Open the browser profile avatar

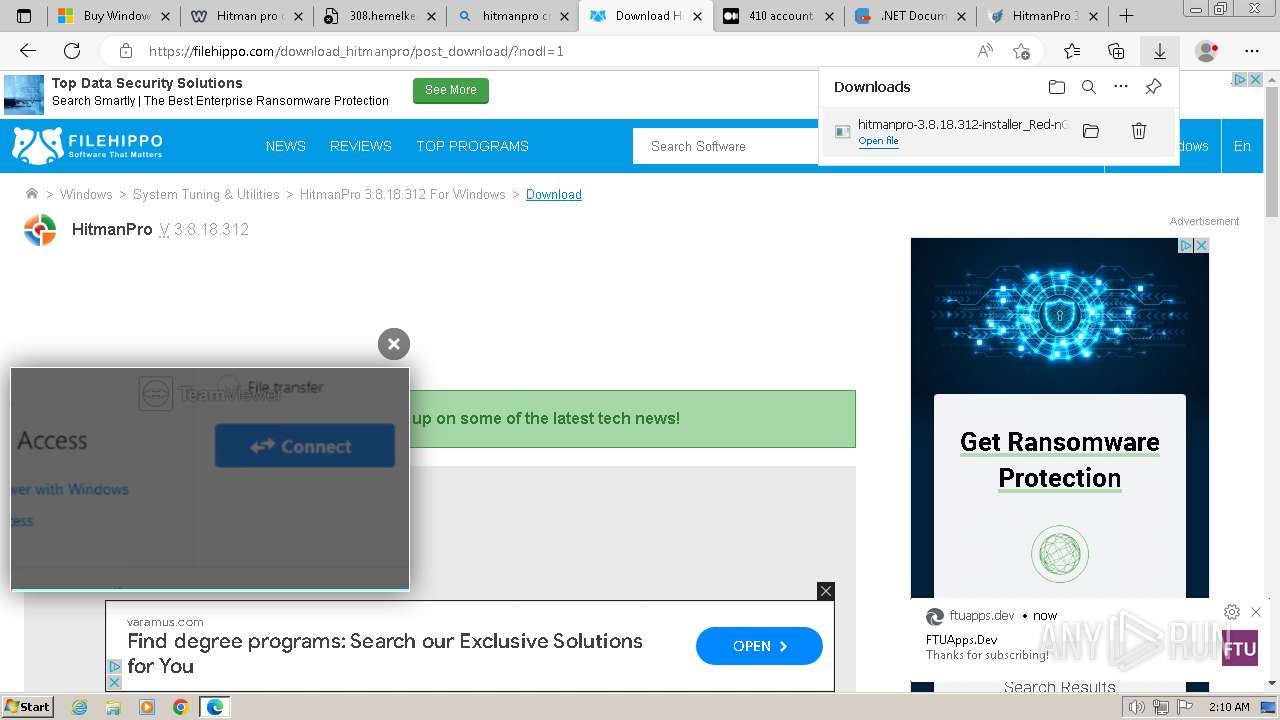click(x=1207, y=51)
